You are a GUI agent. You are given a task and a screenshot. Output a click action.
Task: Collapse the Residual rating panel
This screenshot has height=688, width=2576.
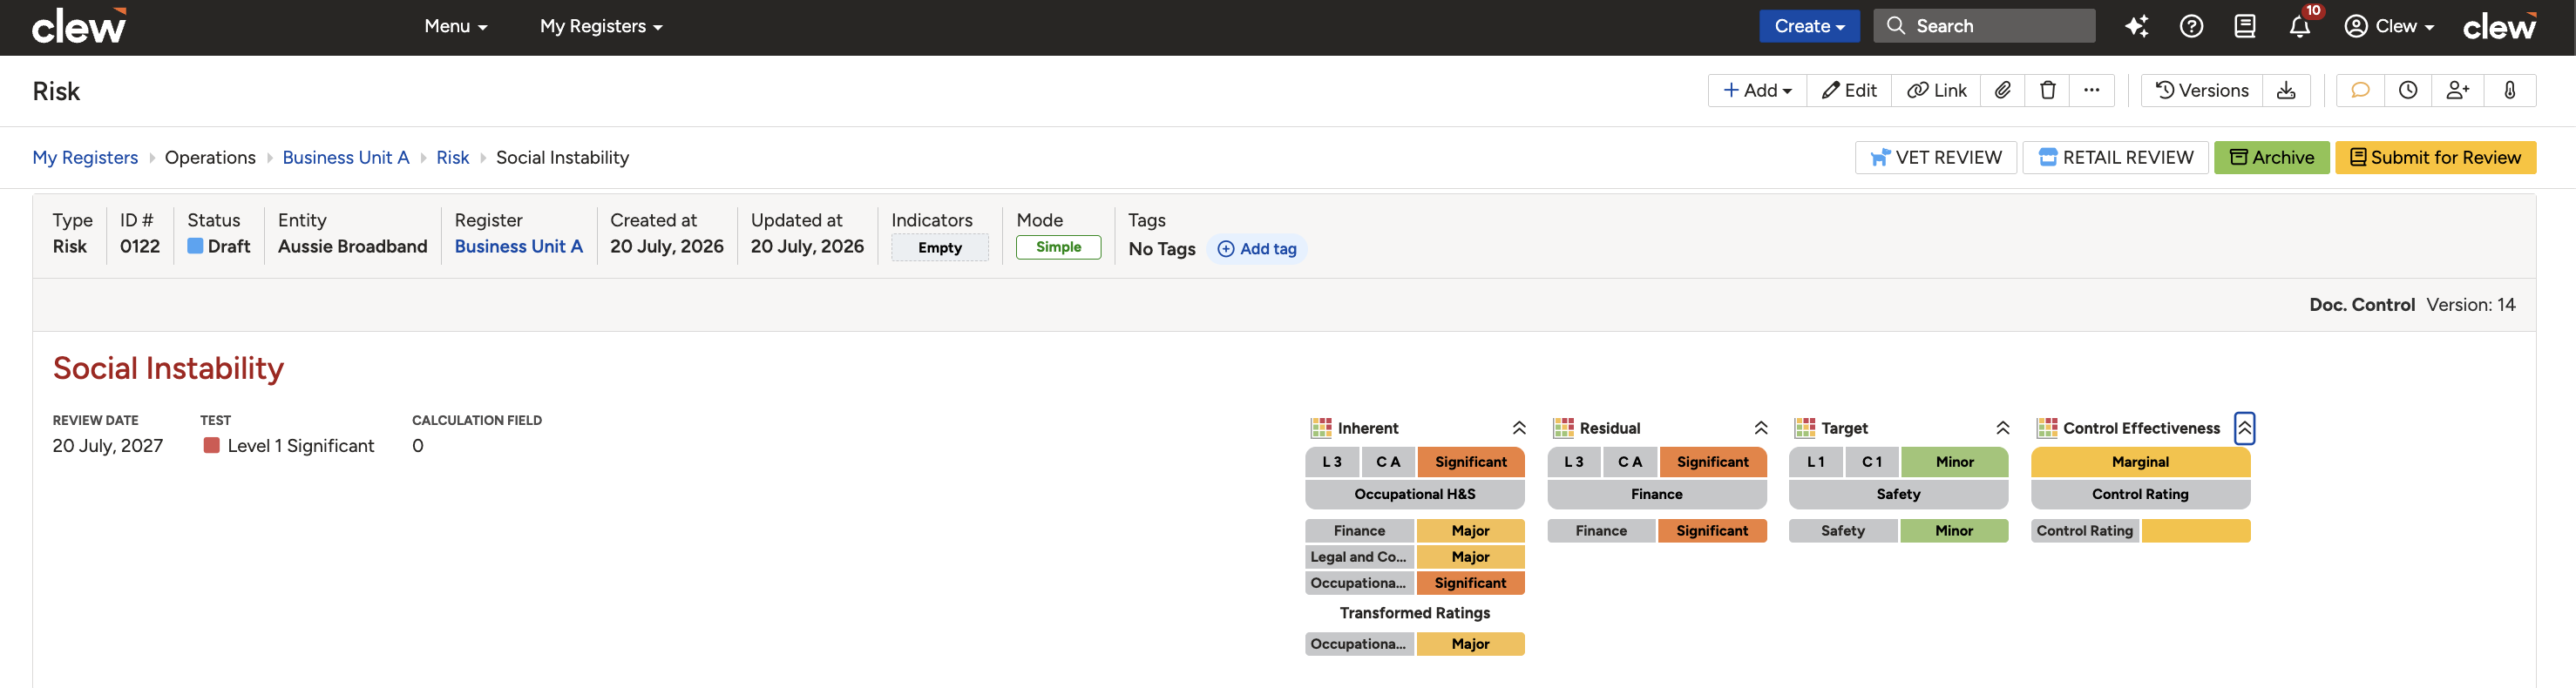click(1761, 428)
